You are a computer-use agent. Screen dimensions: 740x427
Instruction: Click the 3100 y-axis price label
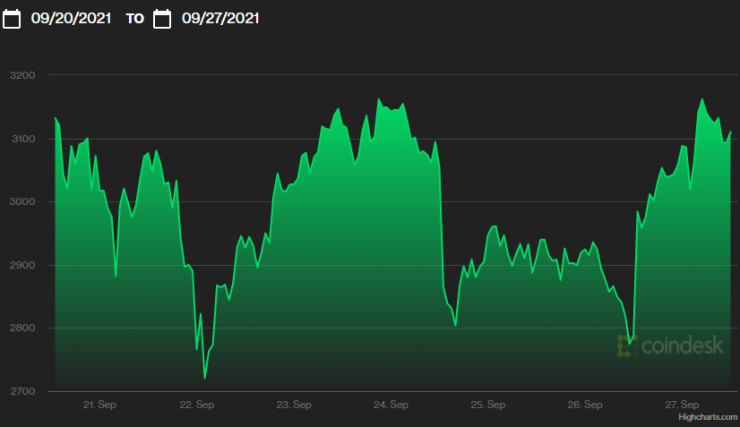pos(22,139)
